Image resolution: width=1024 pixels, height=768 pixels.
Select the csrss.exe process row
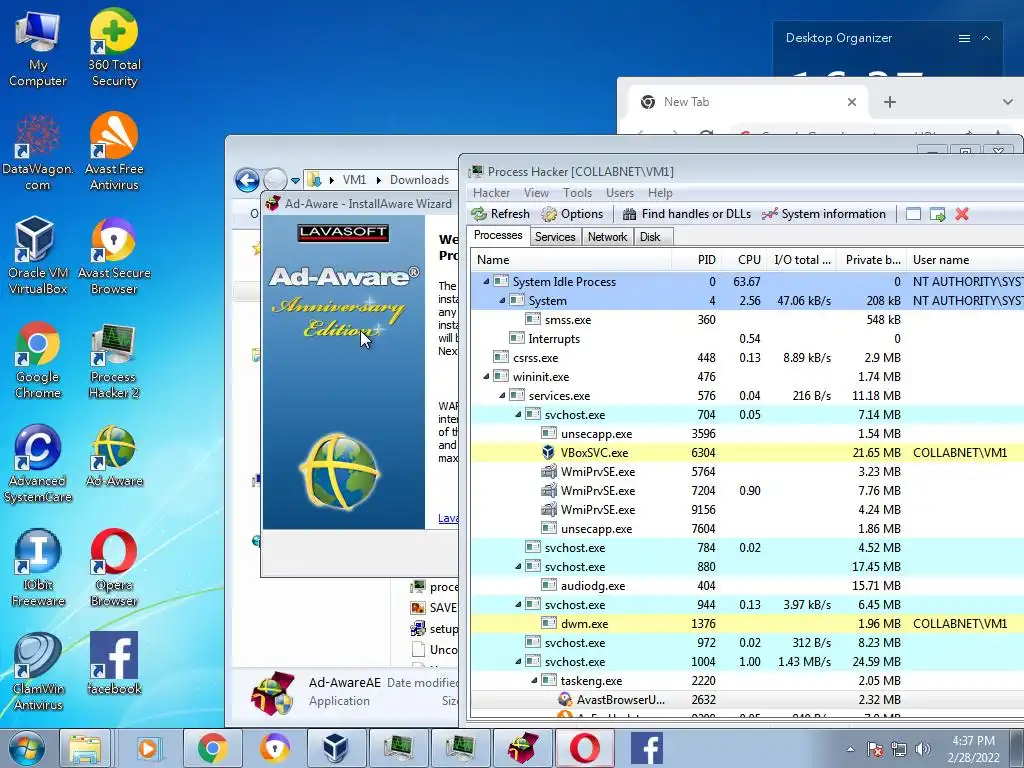pos(747,357)
